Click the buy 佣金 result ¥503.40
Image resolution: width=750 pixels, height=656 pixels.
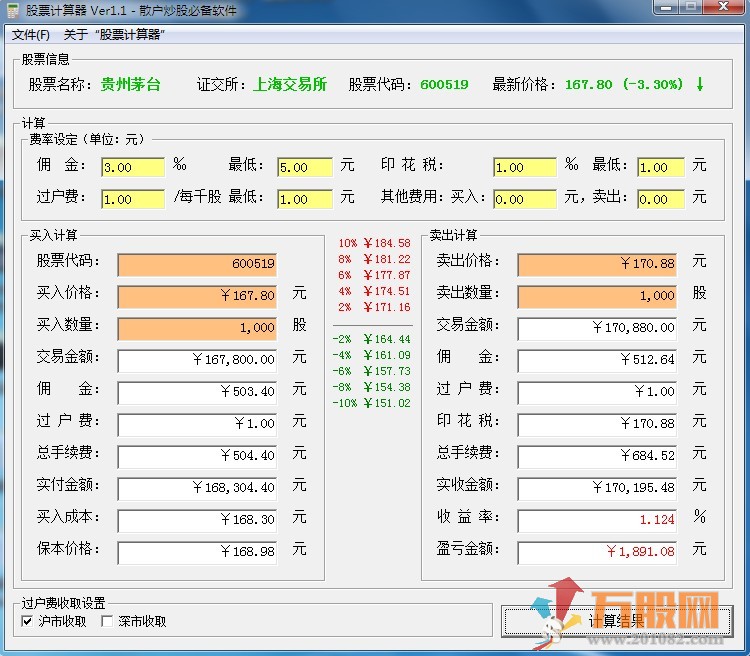(x=197, y=392)
